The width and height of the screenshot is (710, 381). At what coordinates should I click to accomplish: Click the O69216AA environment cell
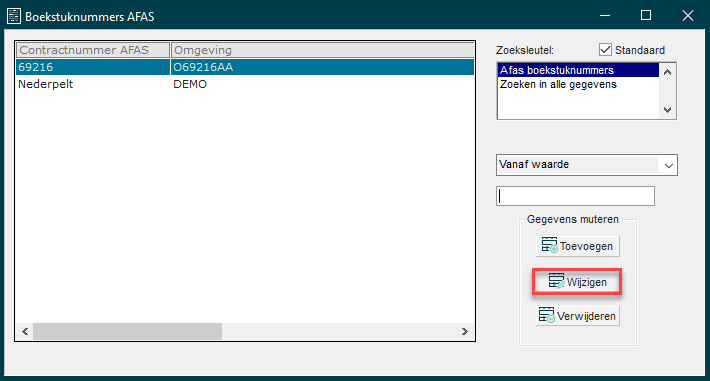(x=322, y=67)
